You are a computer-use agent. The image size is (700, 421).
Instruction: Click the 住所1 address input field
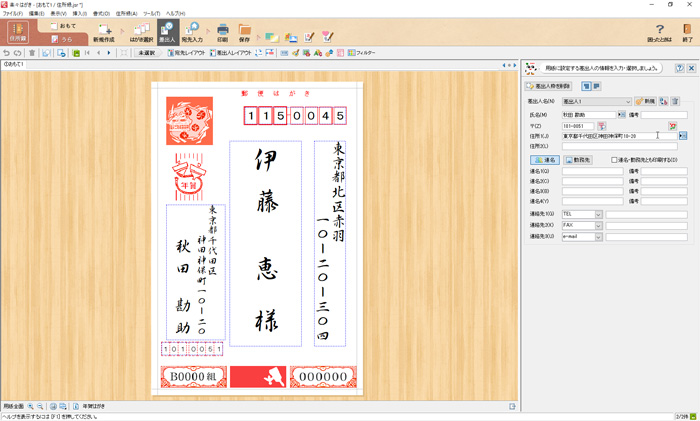click(x=618, y=136)
